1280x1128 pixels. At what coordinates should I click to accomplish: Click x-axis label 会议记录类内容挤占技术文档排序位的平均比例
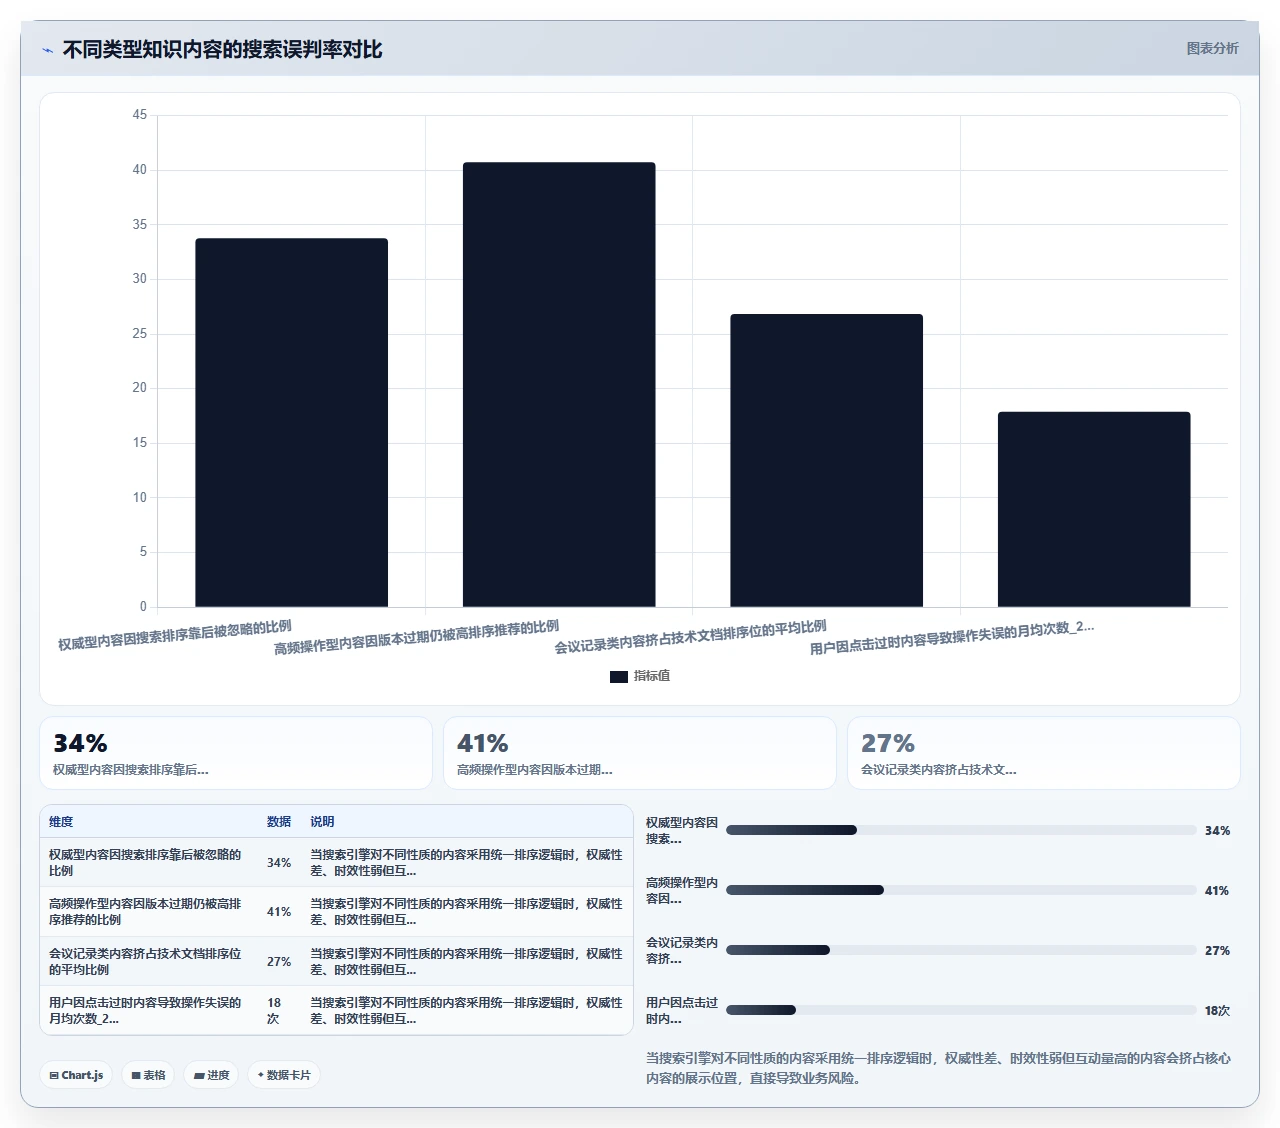click(691, 636)
